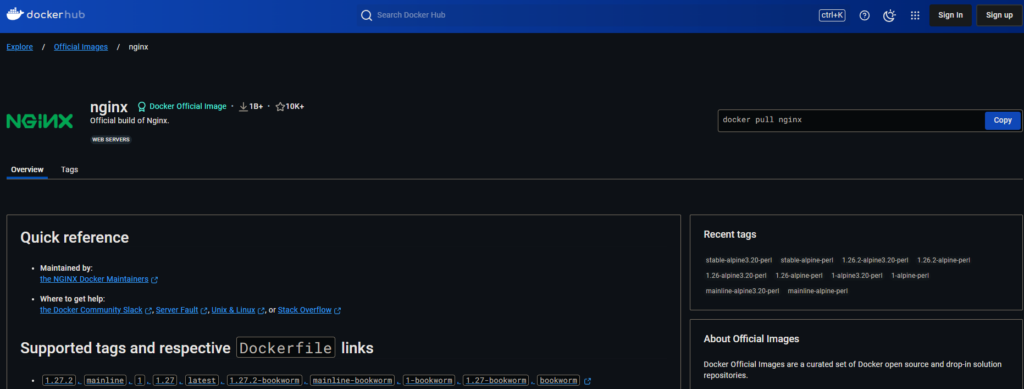This screenshot has height=389, width=1024.
Task: Click external link icon after bookworm tag
Action: tap(587, 381)
